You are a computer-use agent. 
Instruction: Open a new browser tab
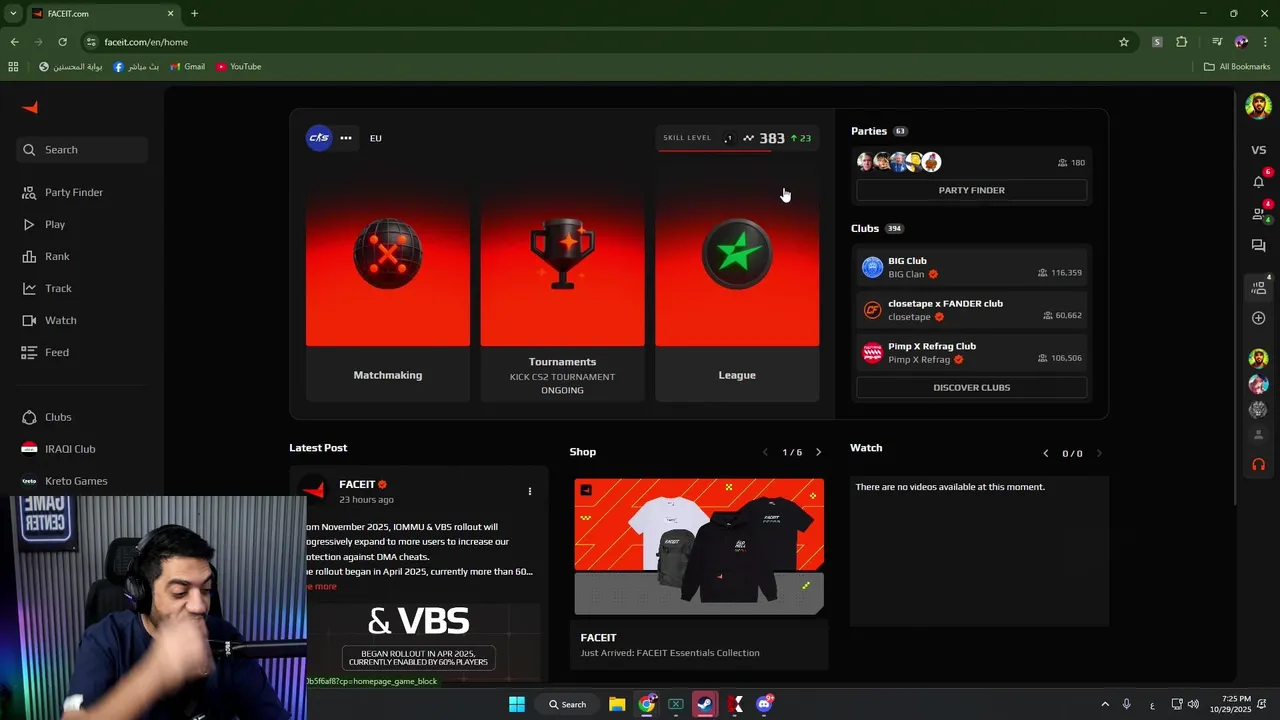click(x=195, y=14)
